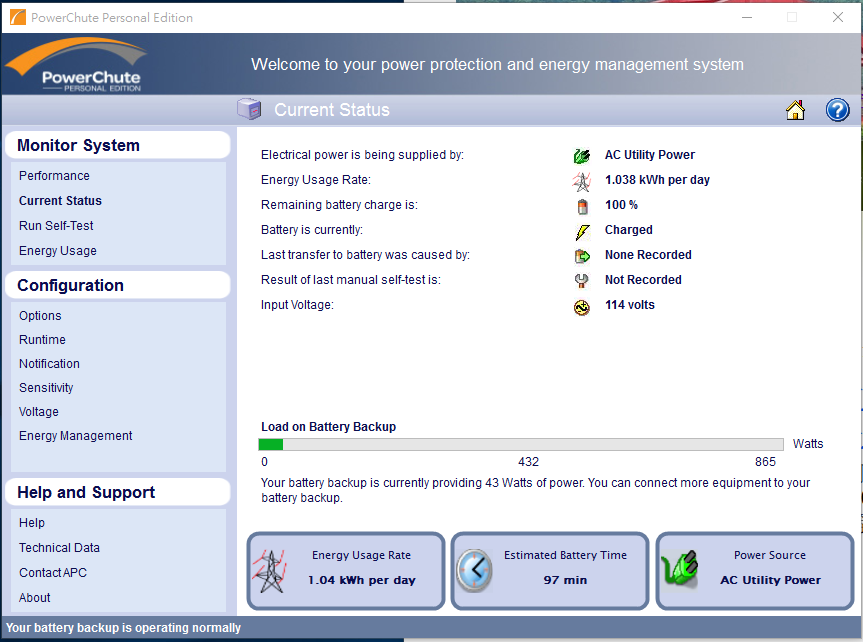863x642 pixels.
Task: Open the Performance page
Action: pyautogui.click(x=54, y=176)
